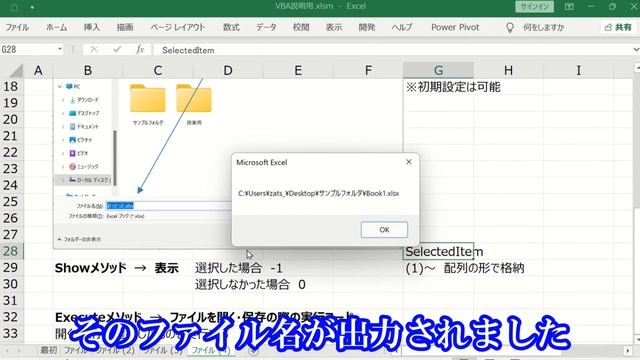Expand the Name Box dropdown arrow
The width and height of the screenshot is (640, 360).
coord(60,49)
